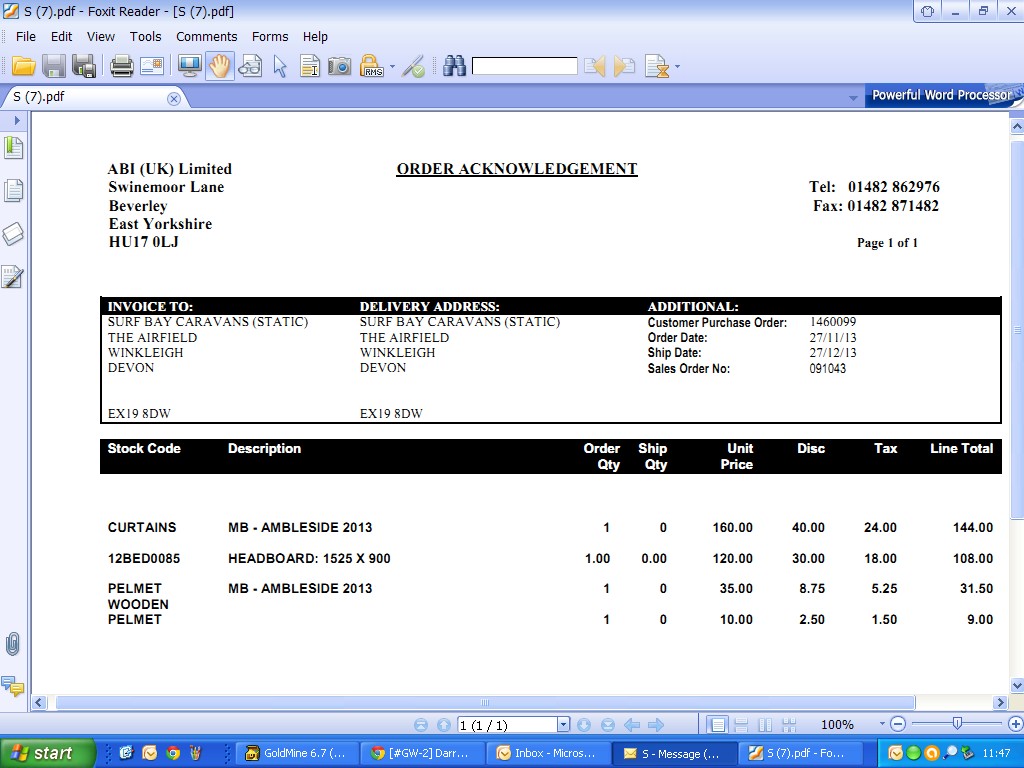Screen dimensions: 1024x768
Task: Open the Comments menu
Action: pyautogui.click(x=206, y=36)
